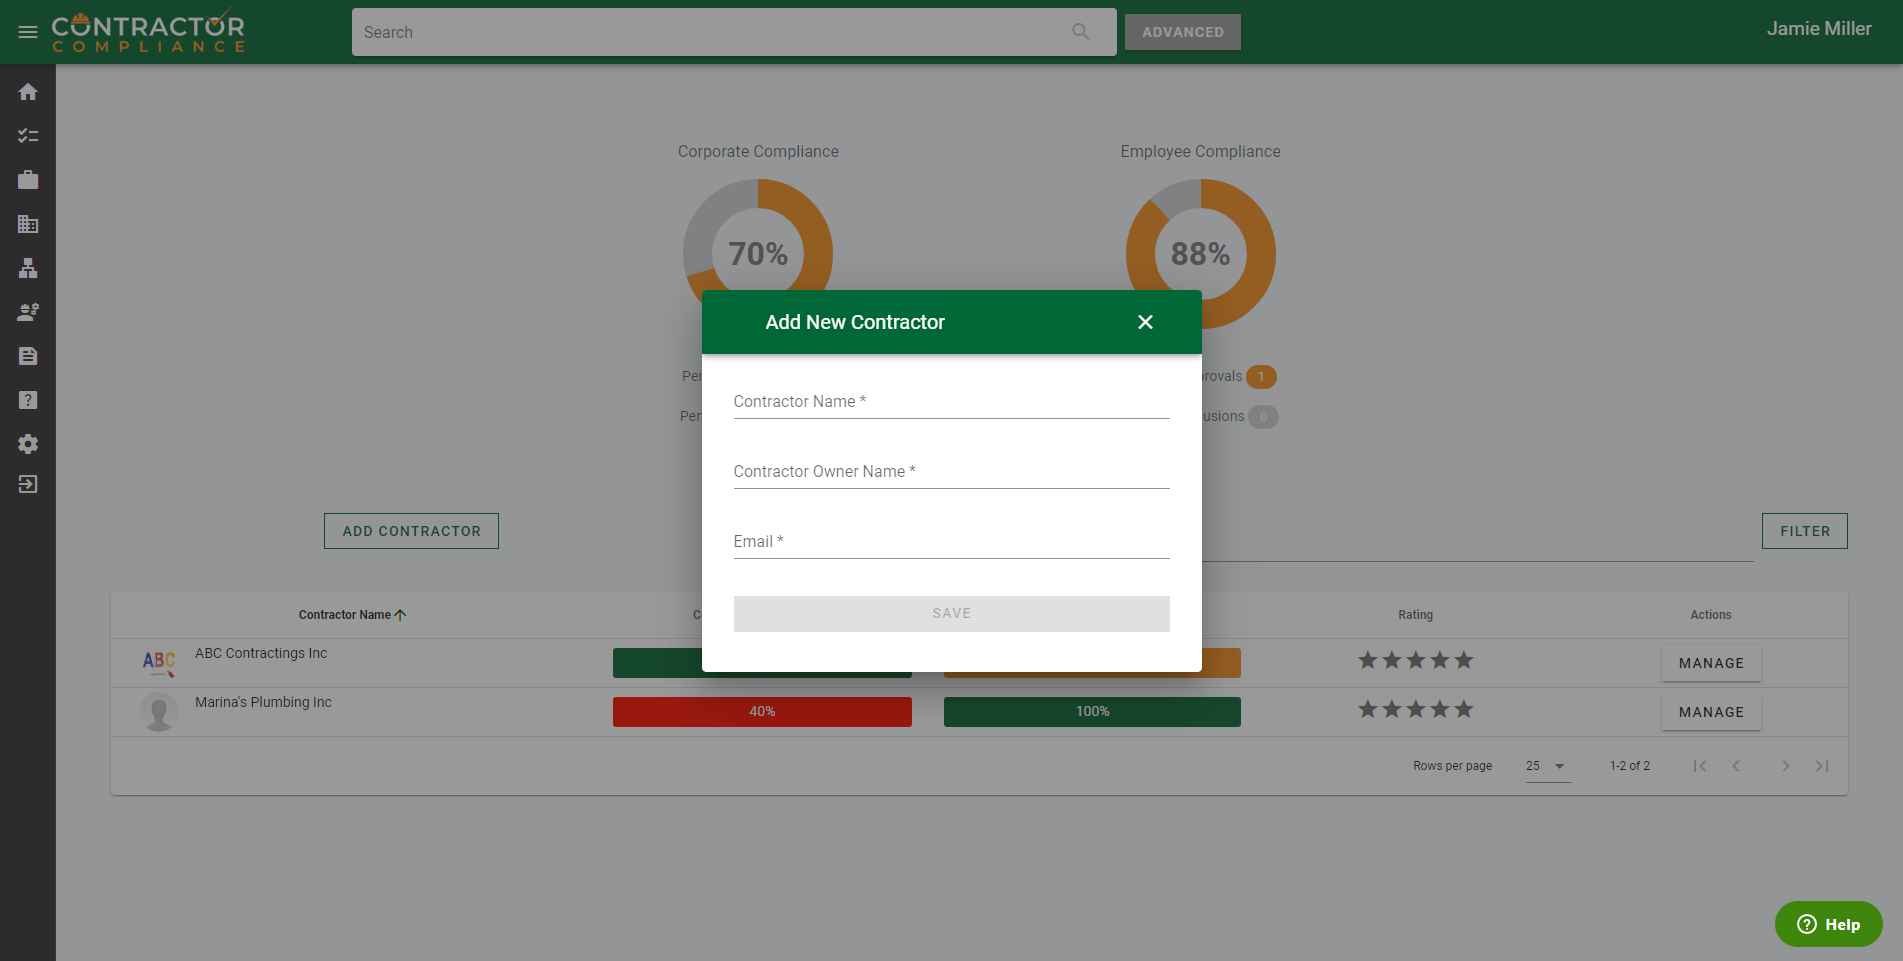Click Manage for Marina's Plumbing Inc
Image resolution: width=1903 pixels, height=961 pixels.
pyautogui.click(x=1710, y=712)
